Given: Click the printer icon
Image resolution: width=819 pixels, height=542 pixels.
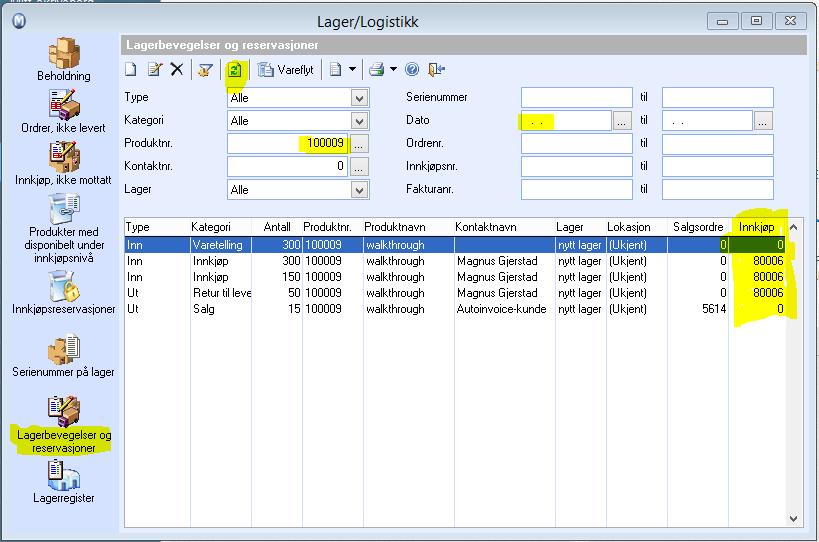Looking at the screenshot, I should point(377,69).
